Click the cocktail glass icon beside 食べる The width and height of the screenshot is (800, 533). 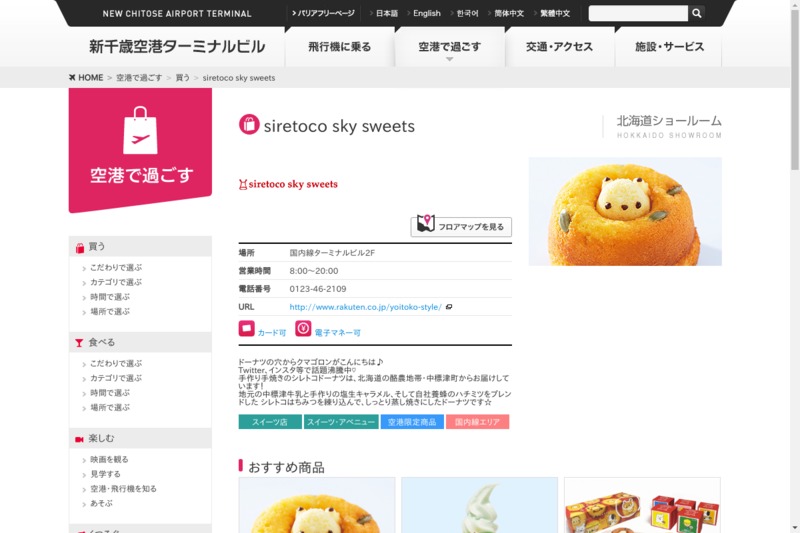coord(80,343)
